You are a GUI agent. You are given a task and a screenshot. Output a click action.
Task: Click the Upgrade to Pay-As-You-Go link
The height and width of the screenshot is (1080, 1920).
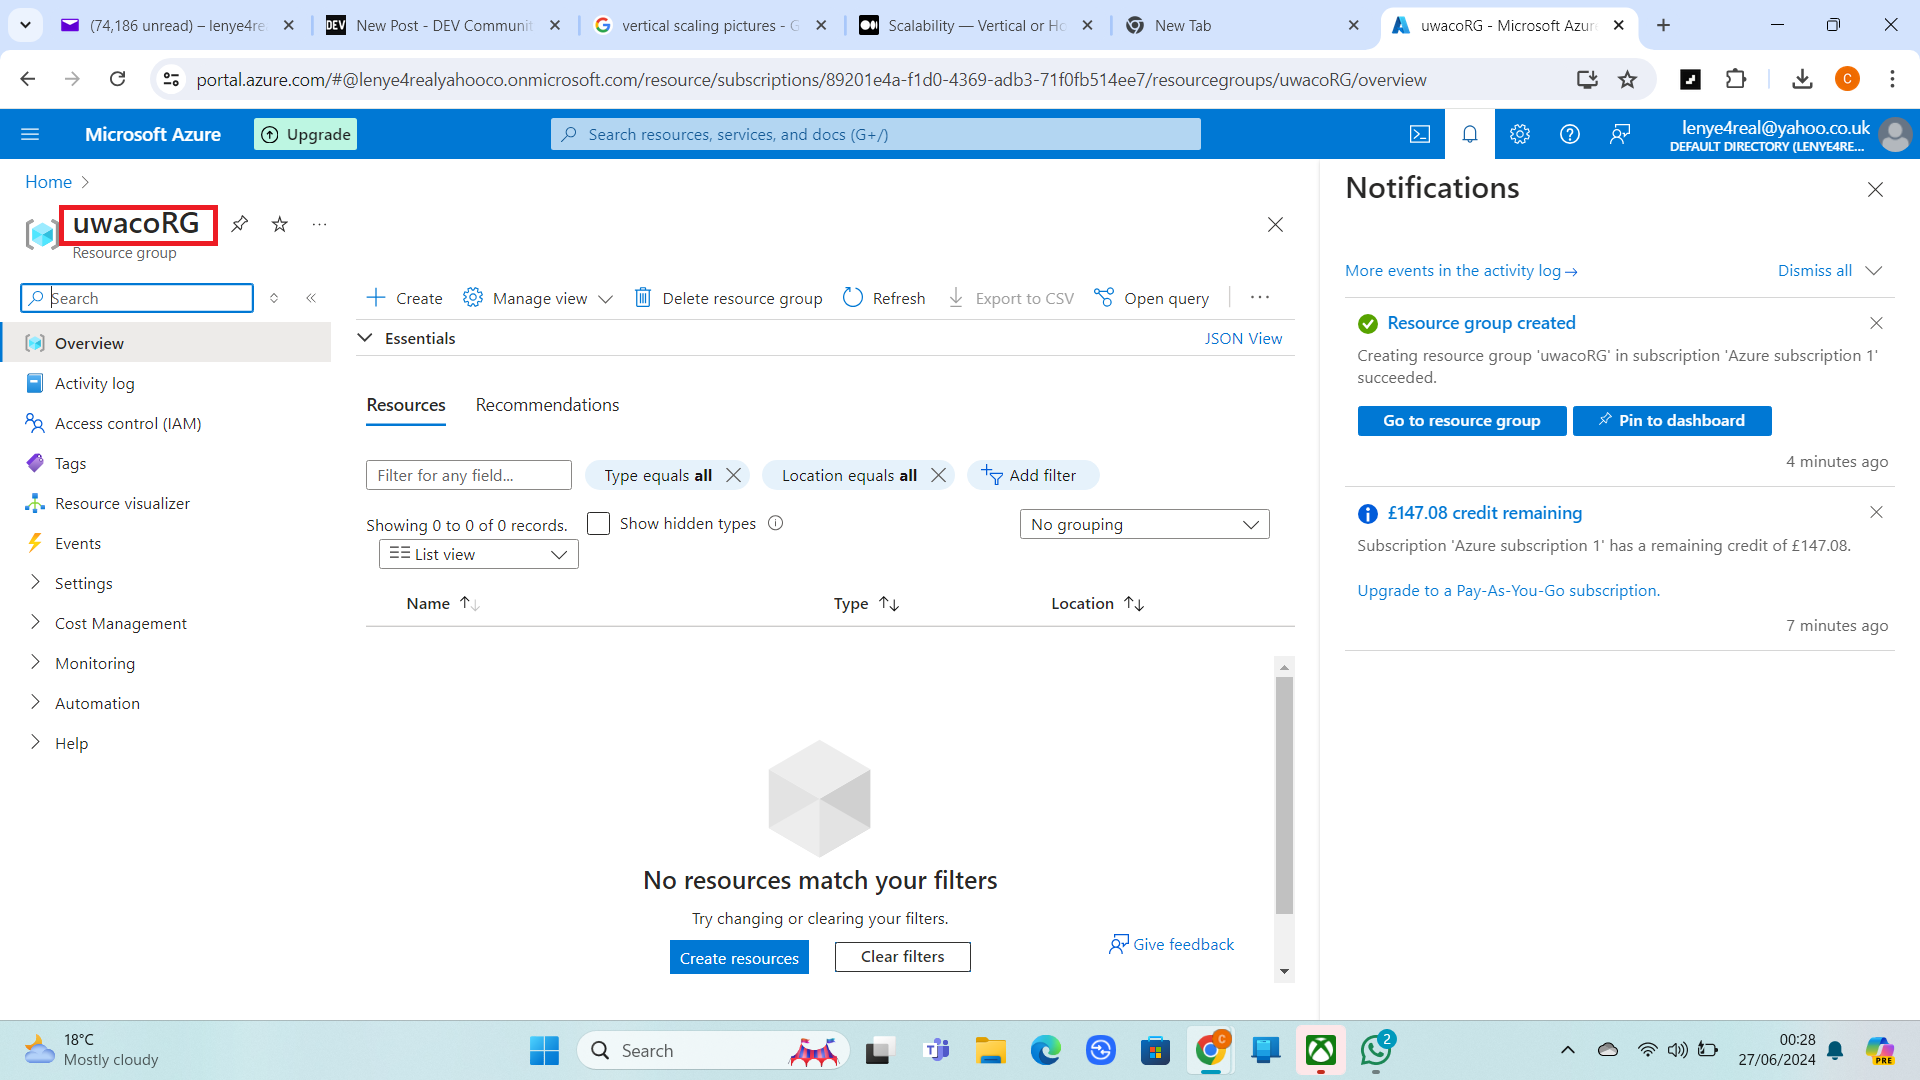click(x=1508, y=591)
